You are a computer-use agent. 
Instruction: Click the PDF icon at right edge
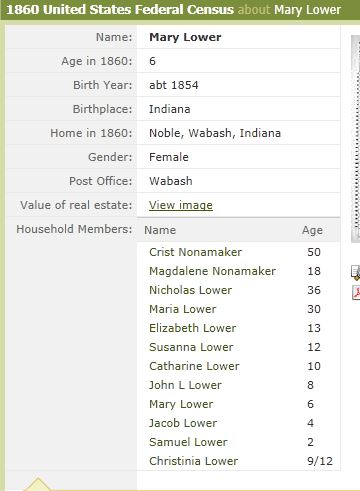pos(356,292)
